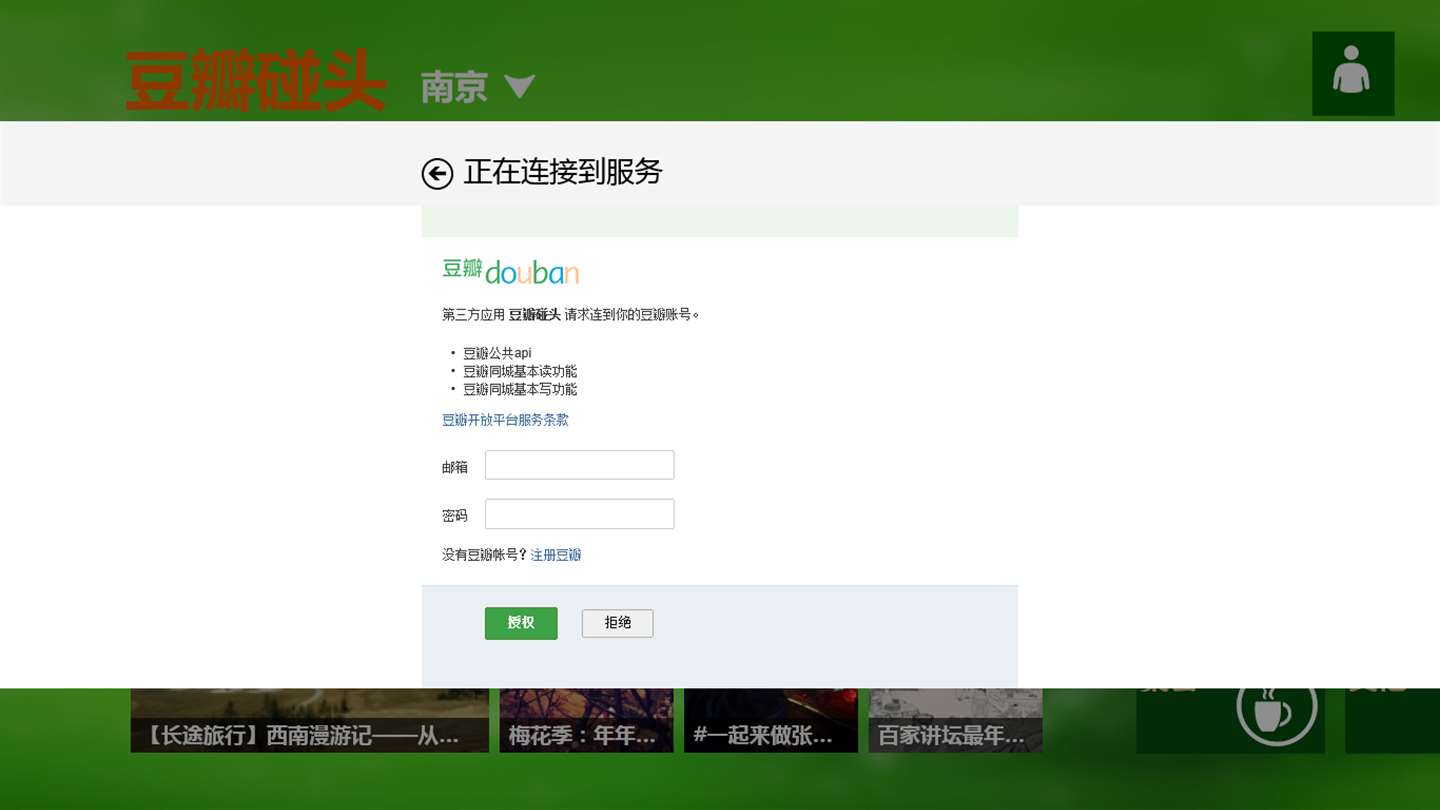Open the 注册豆瓣 registration link

(556, 555)
